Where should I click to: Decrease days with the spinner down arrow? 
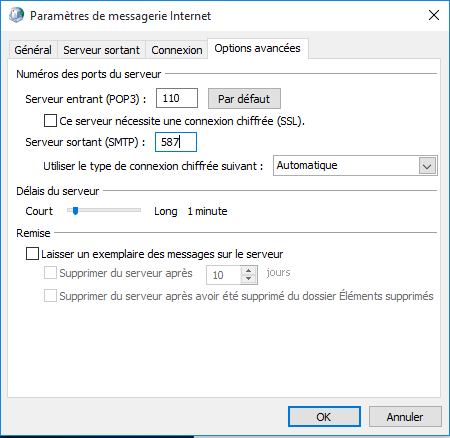[x=248, y=279]
